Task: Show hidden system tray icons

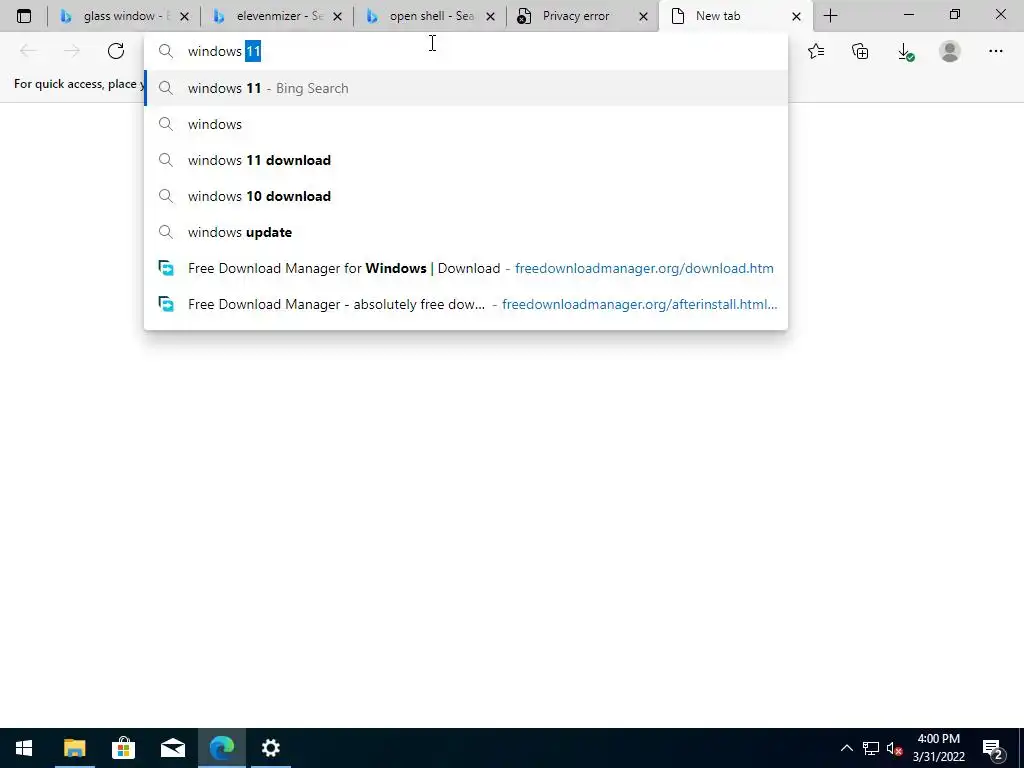Action: point(846,748)
